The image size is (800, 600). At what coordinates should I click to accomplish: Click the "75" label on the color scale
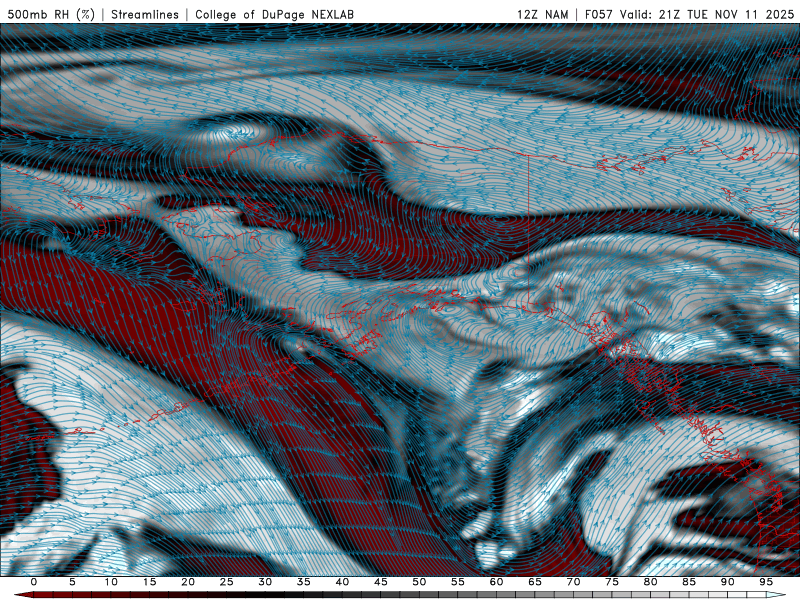[612, 582]
